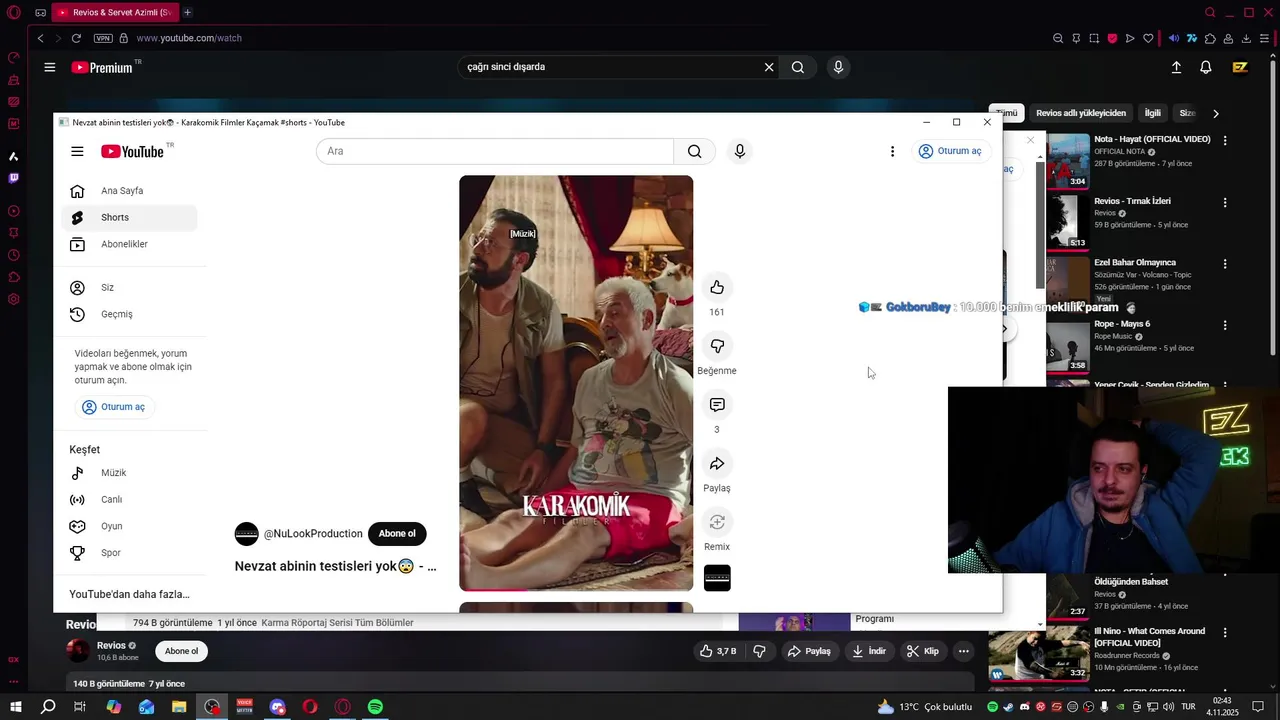
Task: Like the Revios video with 3,7 B
Action: pyautogui.click(x=719, y=651)
